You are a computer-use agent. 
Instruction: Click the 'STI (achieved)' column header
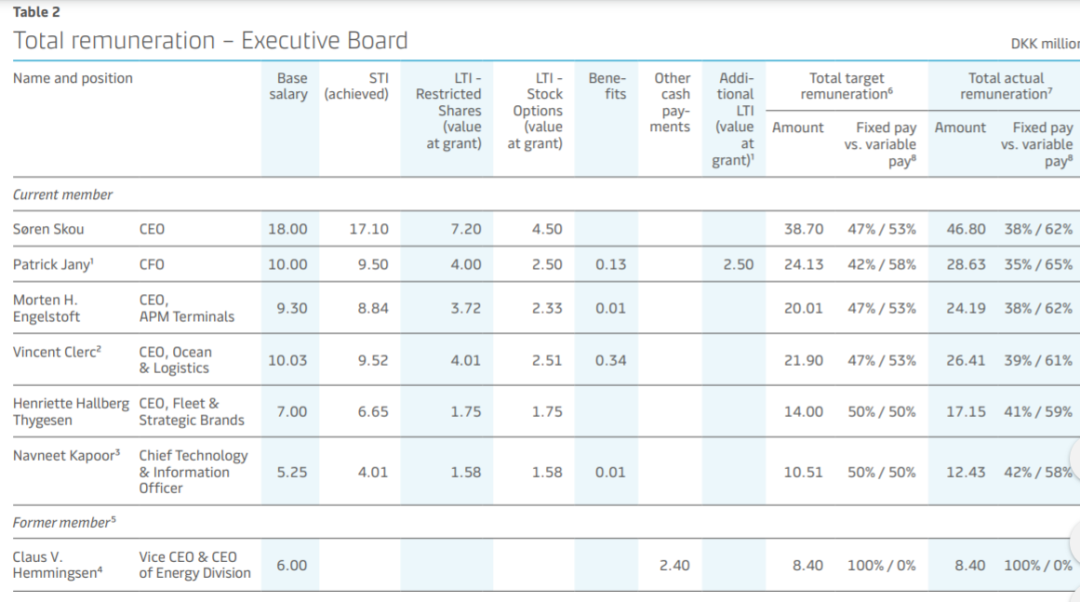click(356, 86)
